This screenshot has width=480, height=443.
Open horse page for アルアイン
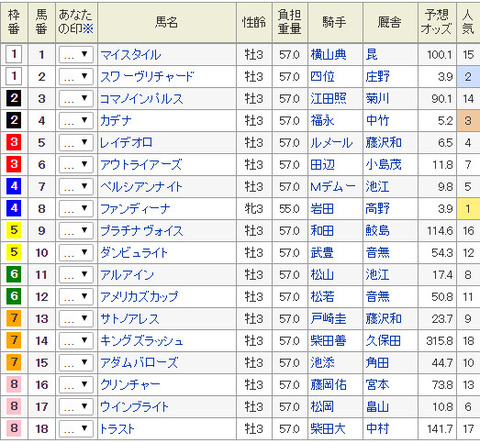pyautogui.click(x=127, y=275)
